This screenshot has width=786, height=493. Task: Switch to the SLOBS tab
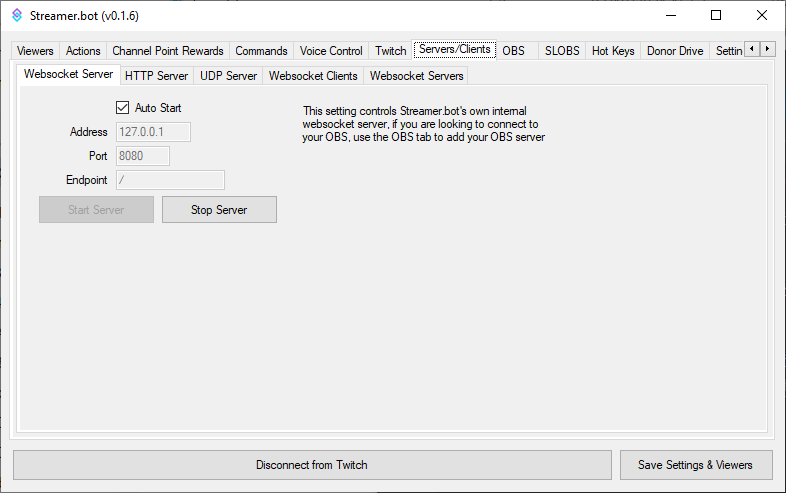tap(562, 51)
